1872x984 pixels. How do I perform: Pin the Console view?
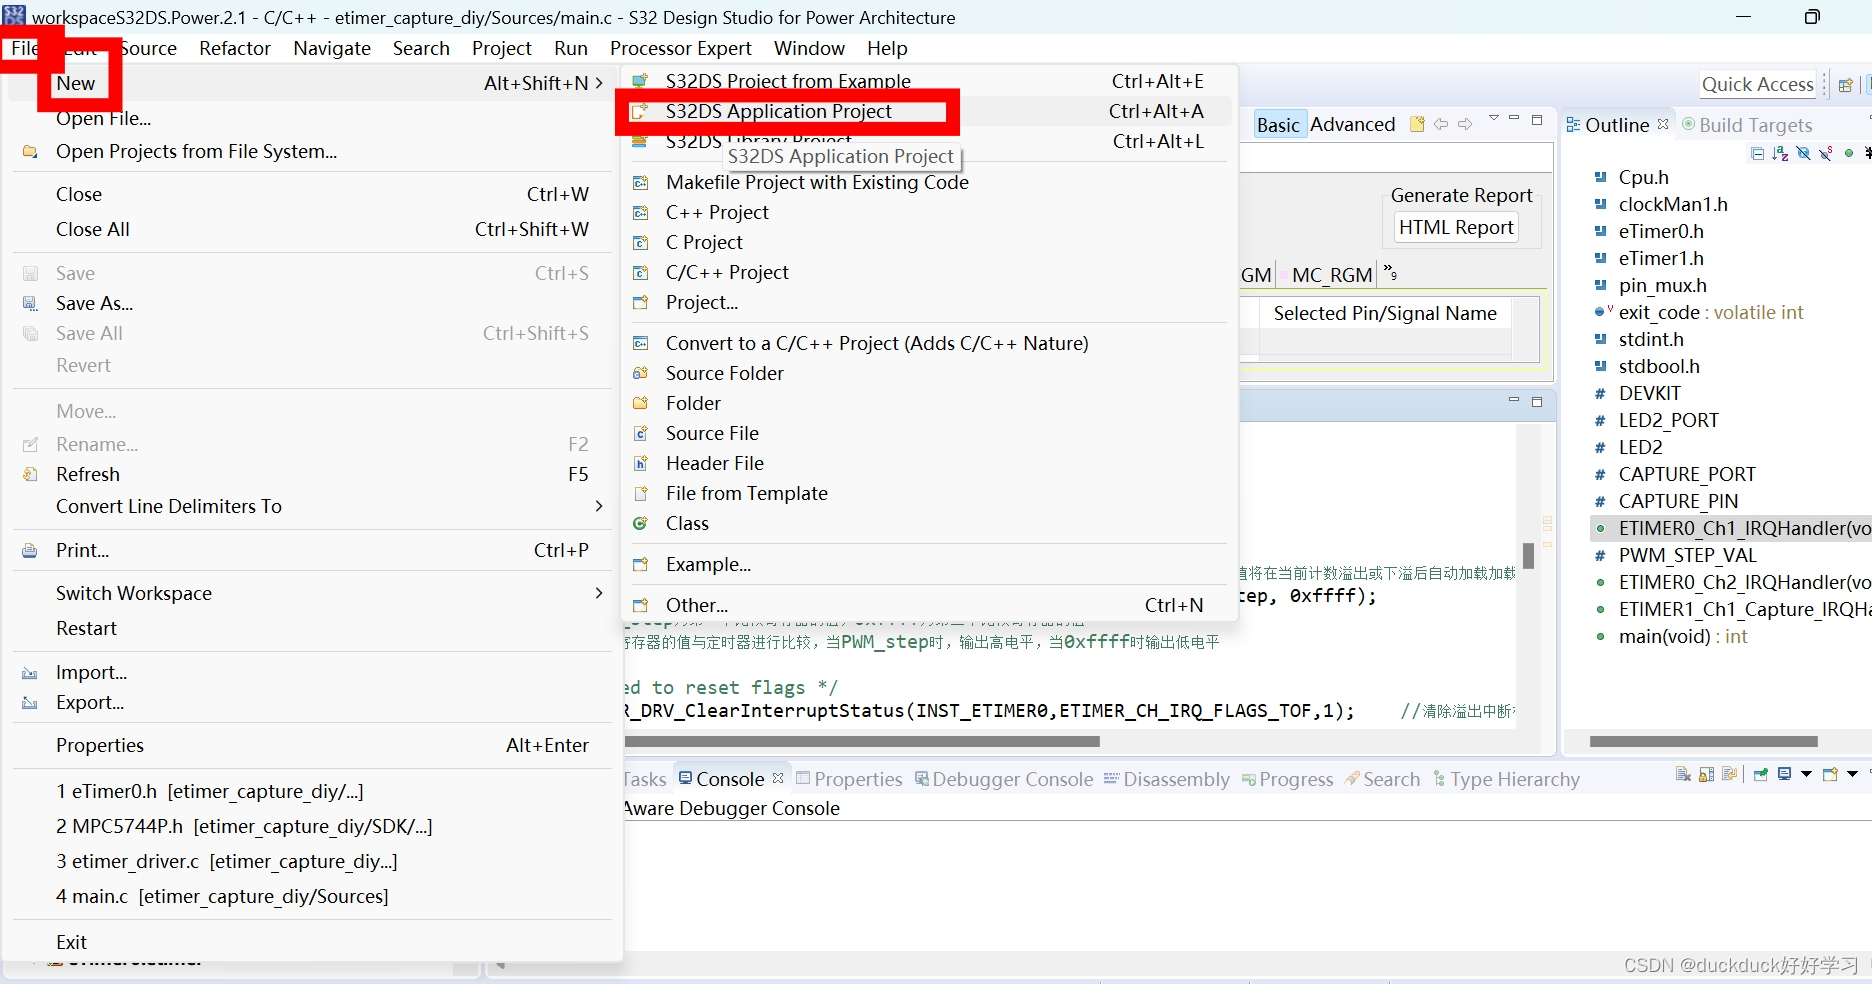tap(1761, 774)
